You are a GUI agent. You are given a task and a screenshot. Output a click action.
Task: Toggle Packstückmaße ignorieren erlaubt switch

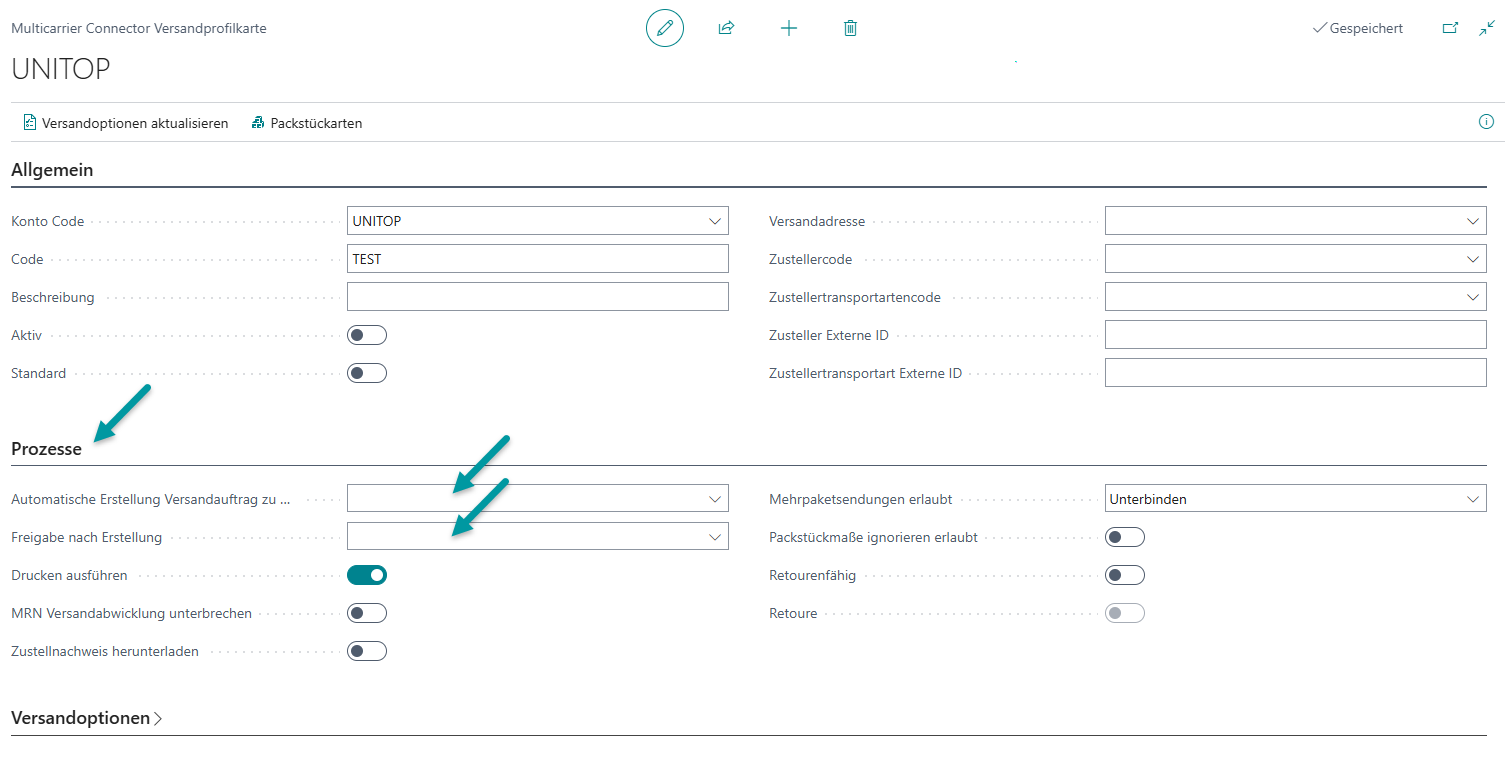tap(1125, 537)
